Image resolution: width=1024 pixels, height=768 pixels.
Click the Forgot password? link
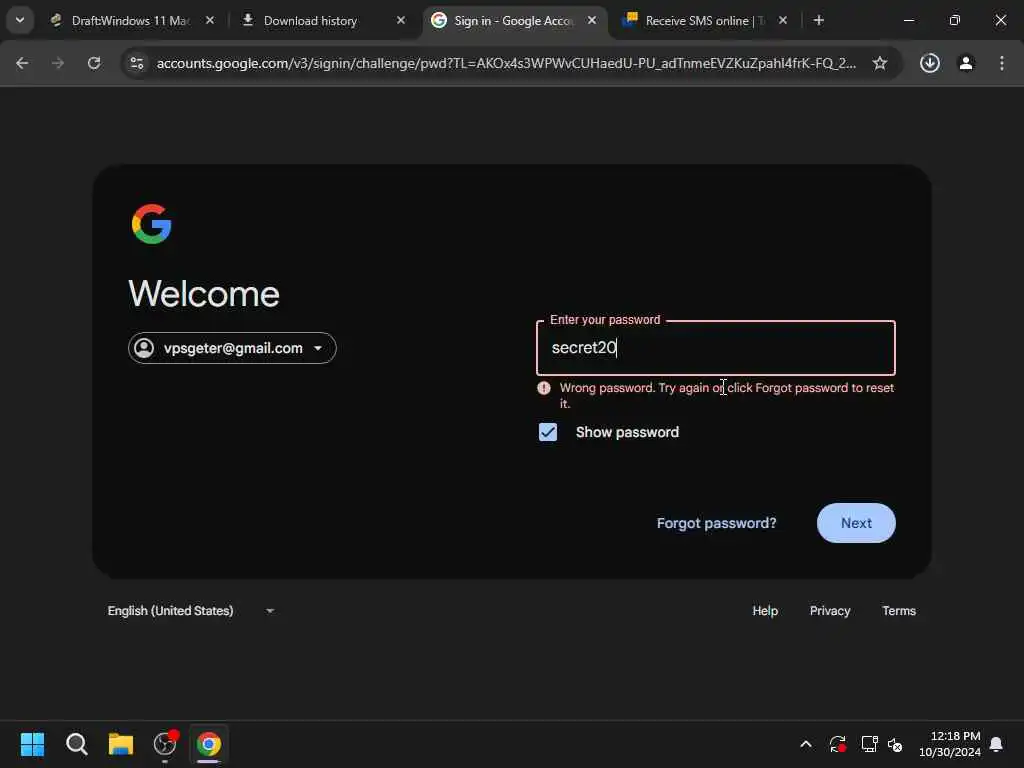[716, 523]
